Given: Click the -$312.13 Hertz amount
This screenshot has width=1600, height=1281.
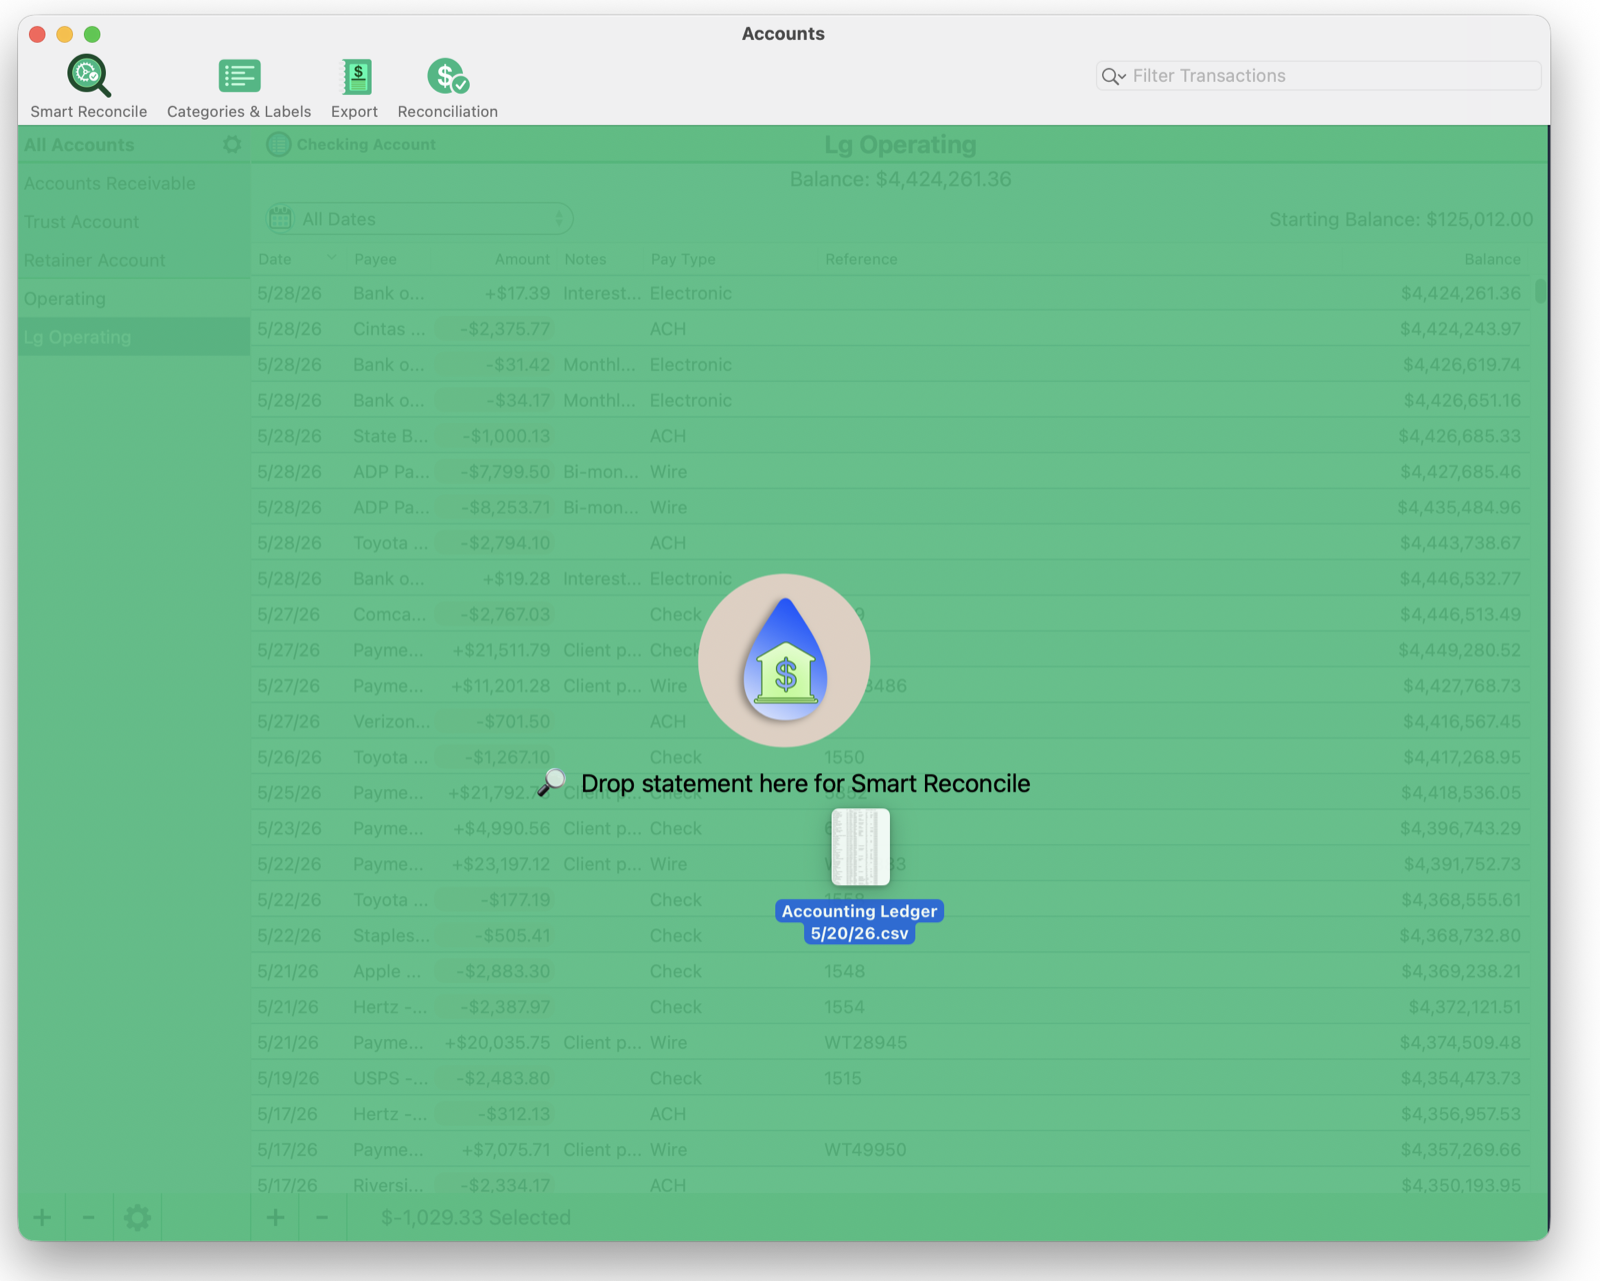Looking at the screenshot, I should tap(514, 1114).
